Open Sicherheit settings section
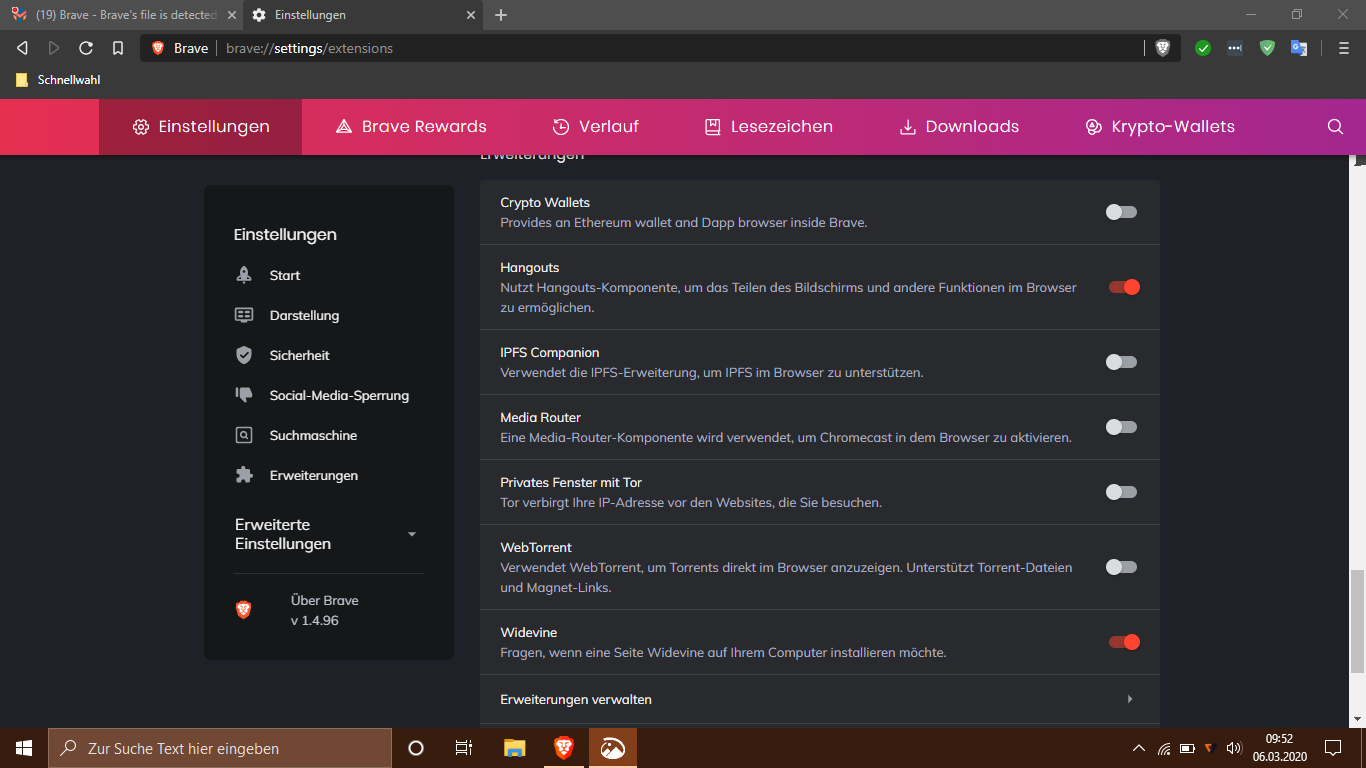The width and height of the screenshot is (1366, 768). click(299, 355)
